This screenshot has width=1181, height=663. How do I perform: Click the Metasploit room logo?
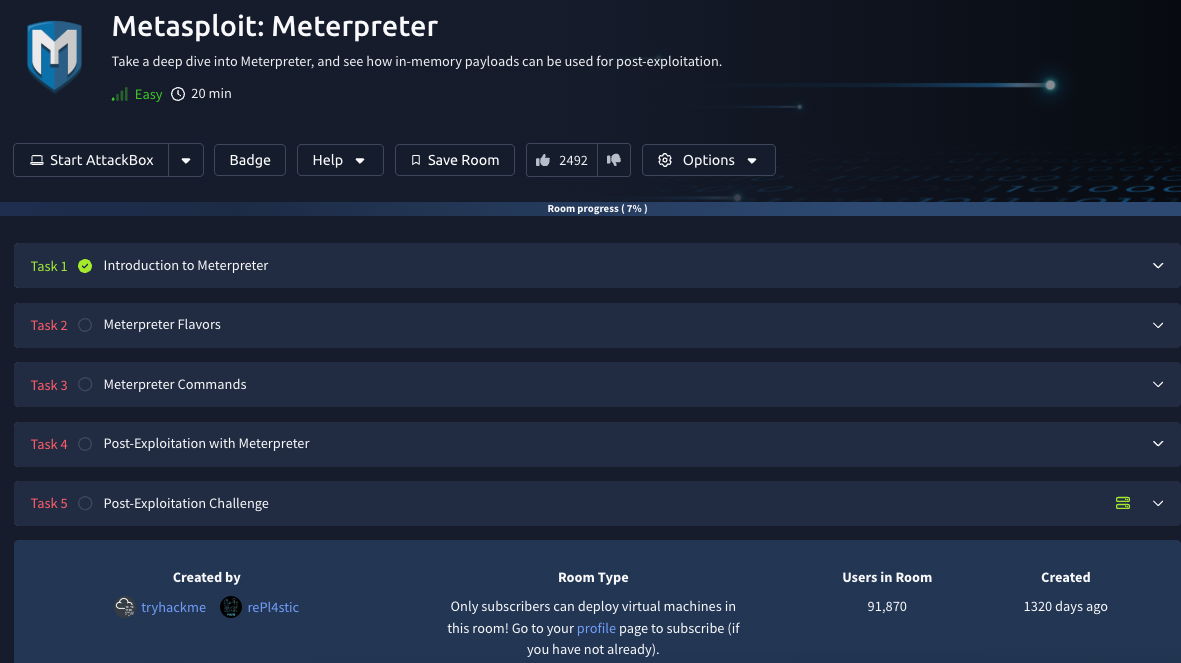click(54, 56)
